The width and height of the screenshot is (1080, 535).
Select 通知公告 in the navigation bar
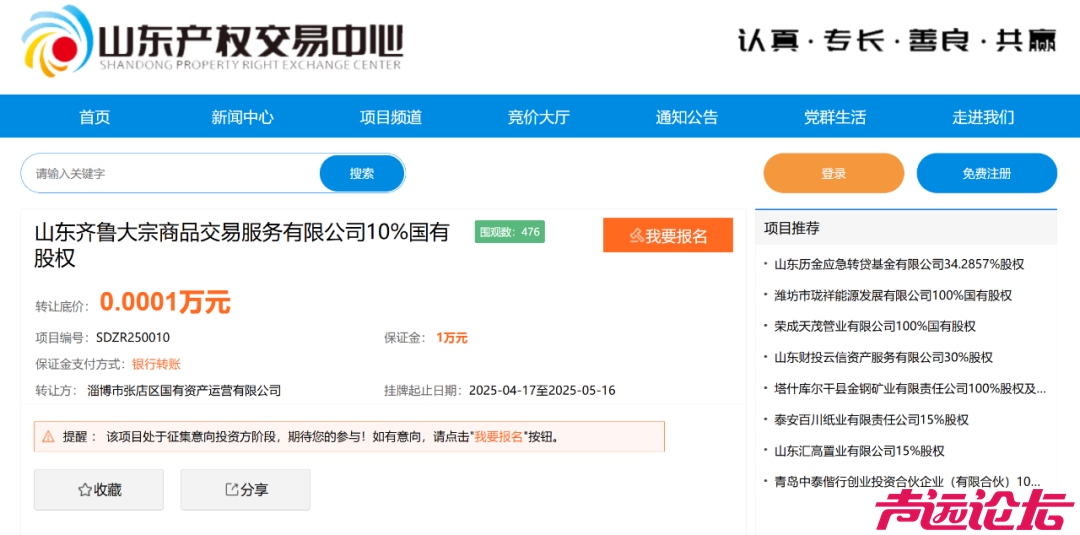[687, 117]
